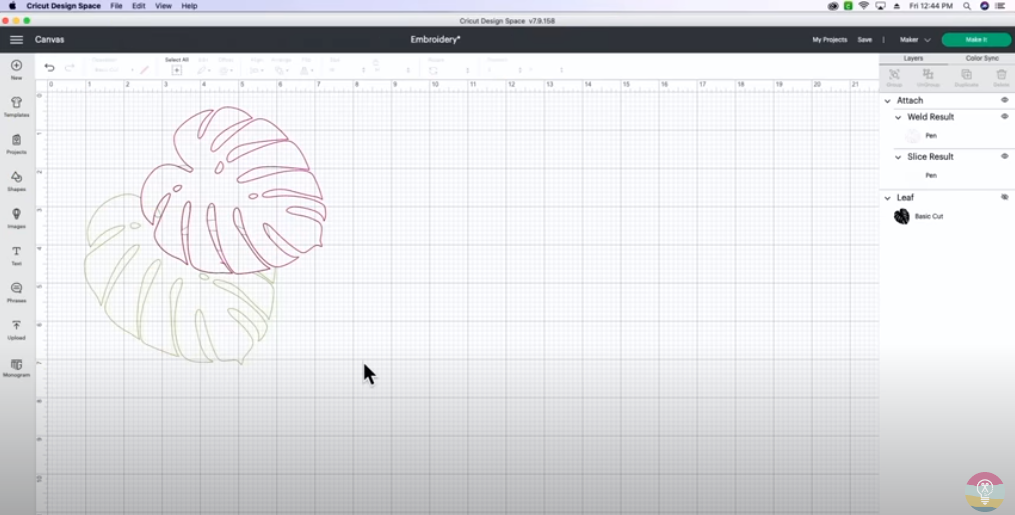Show the hidden Leaf layer
Viewport: 1015px width, 515px height.
(1005, 197)
